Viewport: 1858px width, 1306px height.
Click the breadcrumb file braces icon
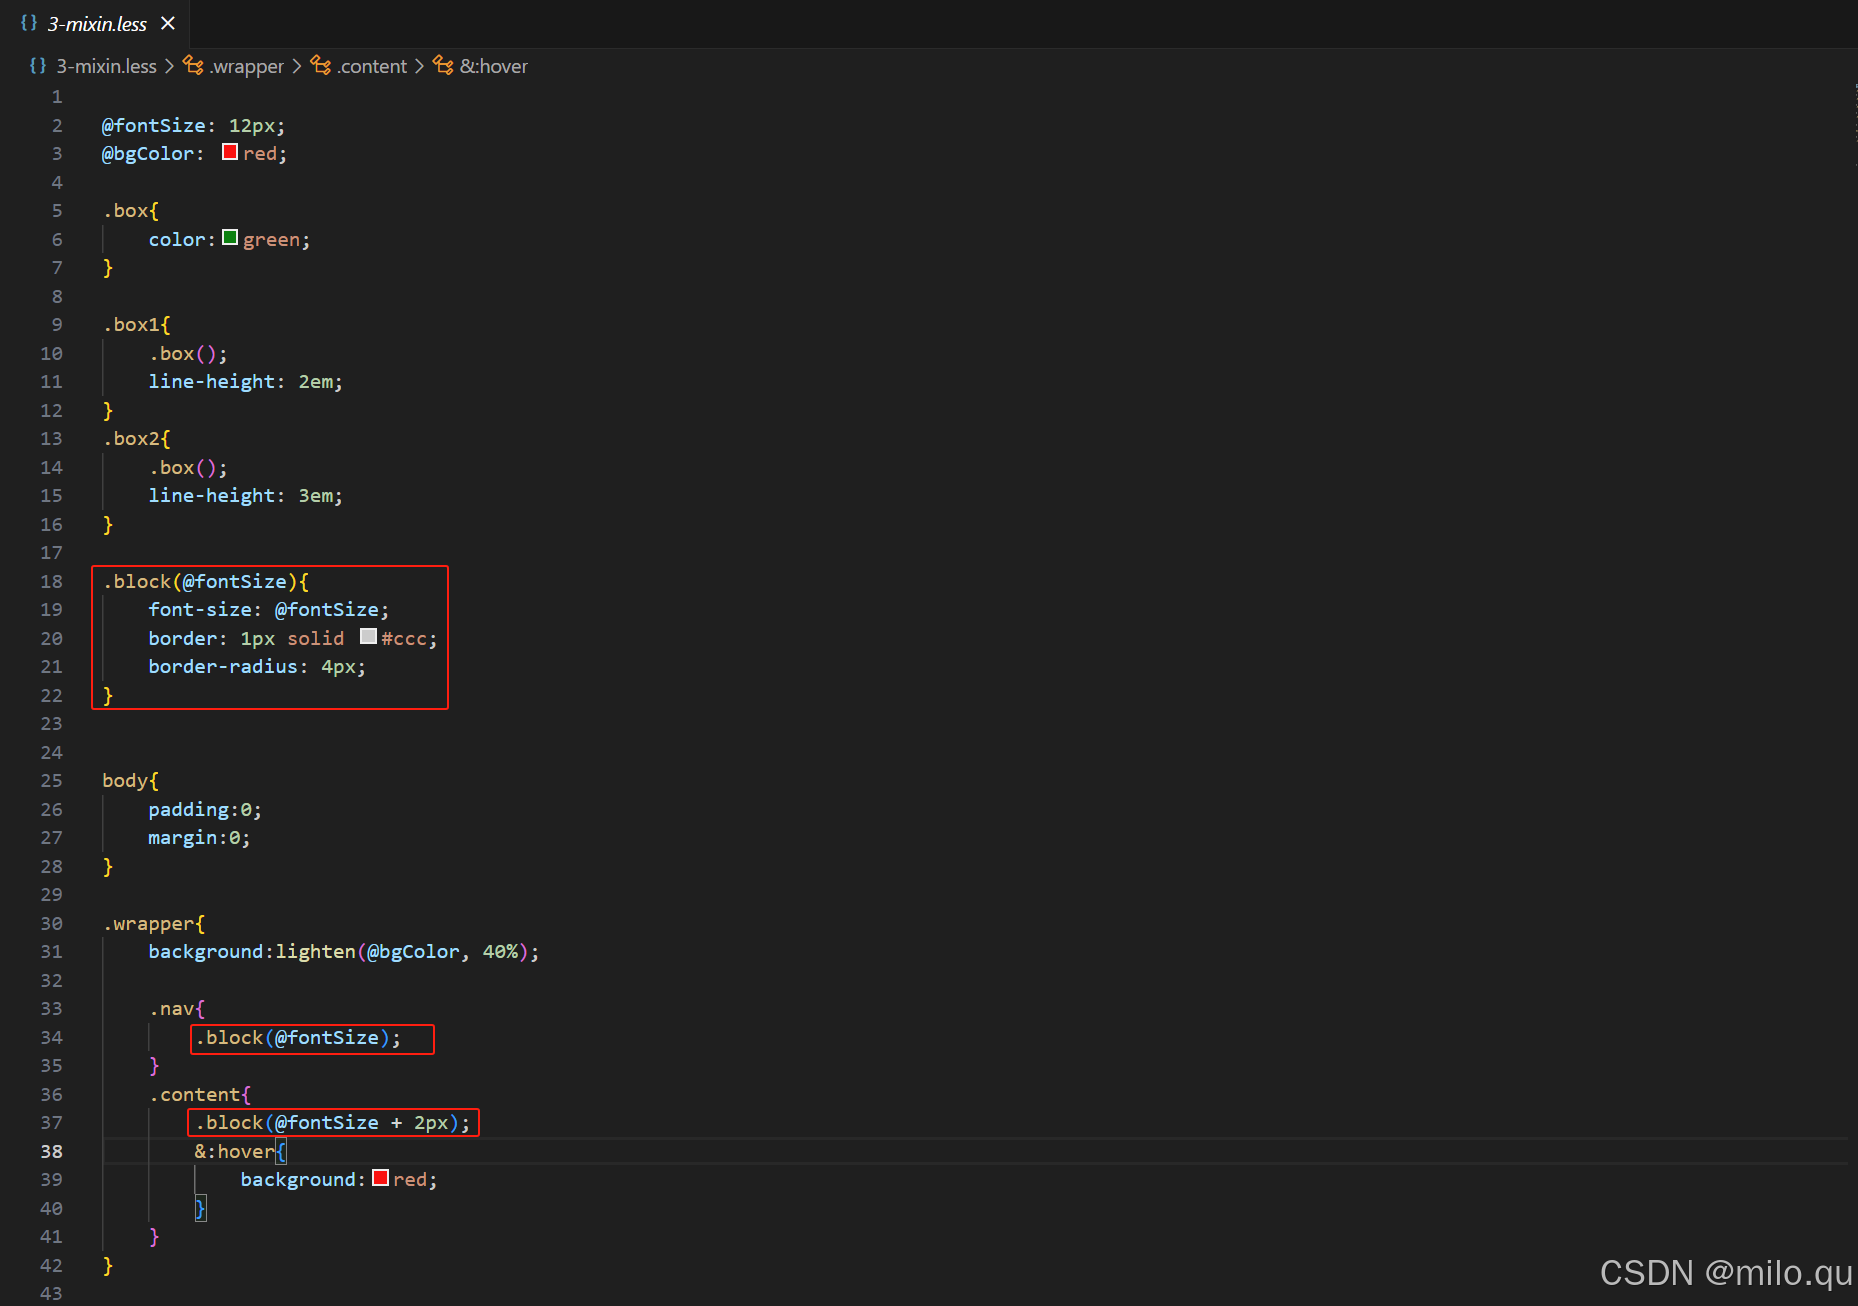click(38, 66)
